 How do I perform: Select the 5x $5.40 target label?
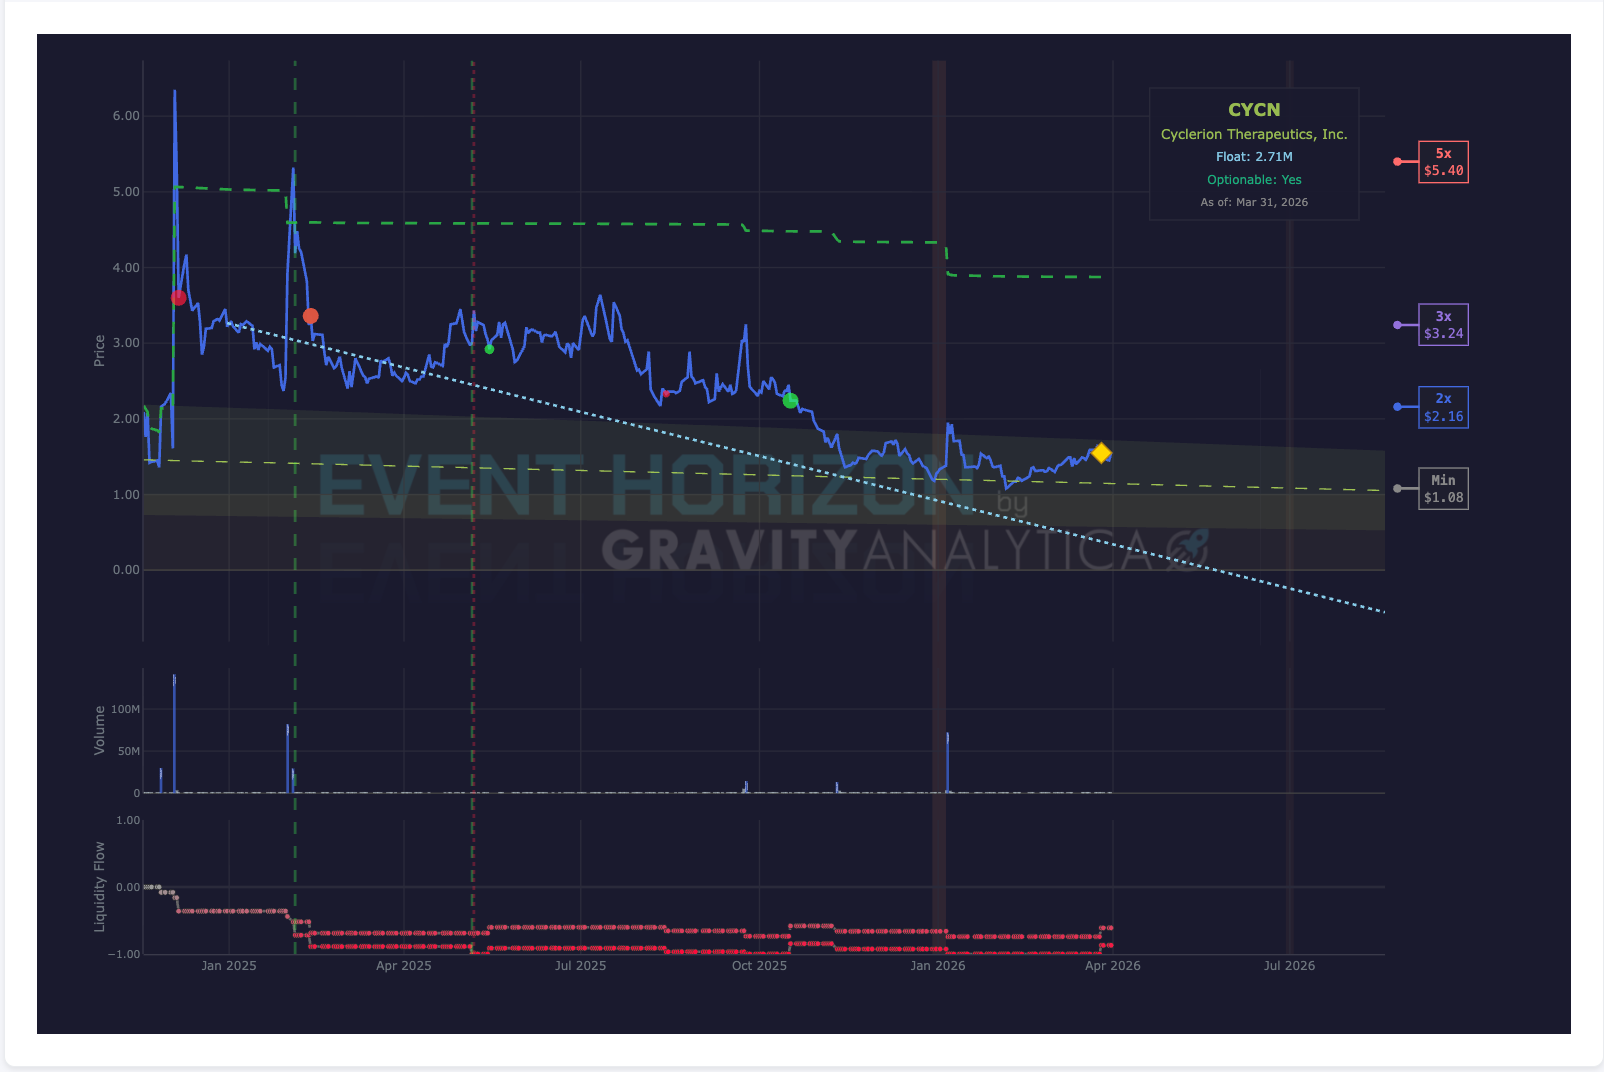(x=1443, y=162)
